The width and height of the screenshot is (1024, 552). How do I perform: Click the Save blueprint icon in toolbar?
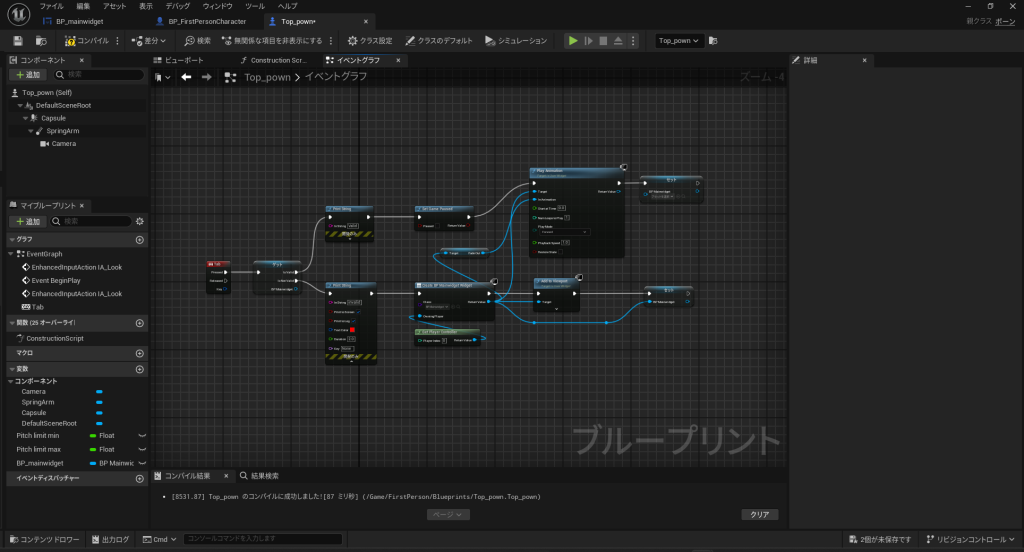pyautogui.click(x=18, y=41)
